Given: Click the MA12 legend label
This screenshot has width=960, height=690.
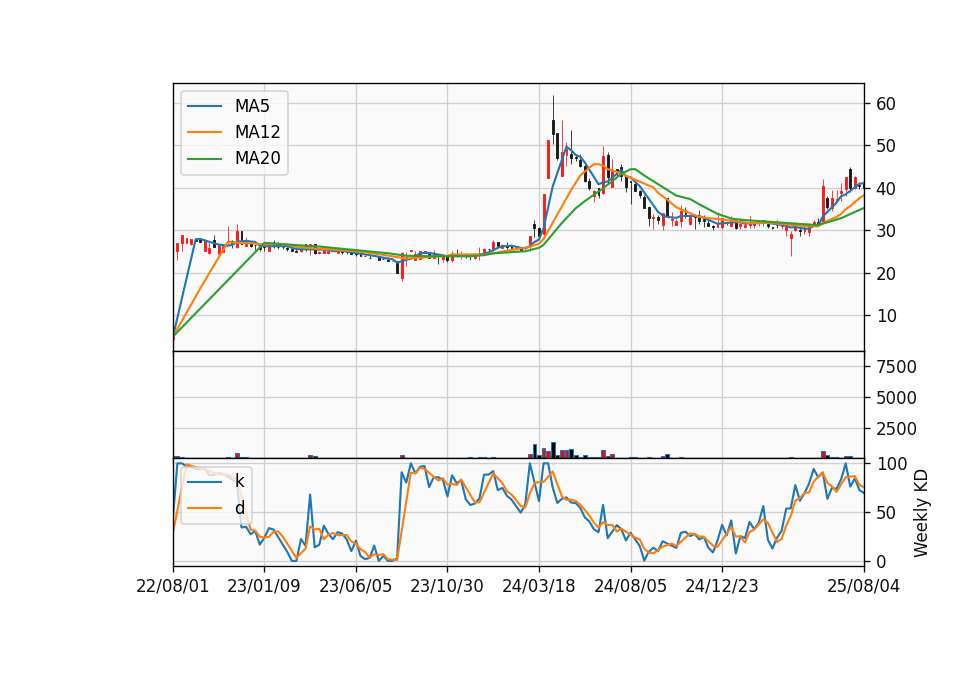Looking at the screenshot, I should (257, 132).
